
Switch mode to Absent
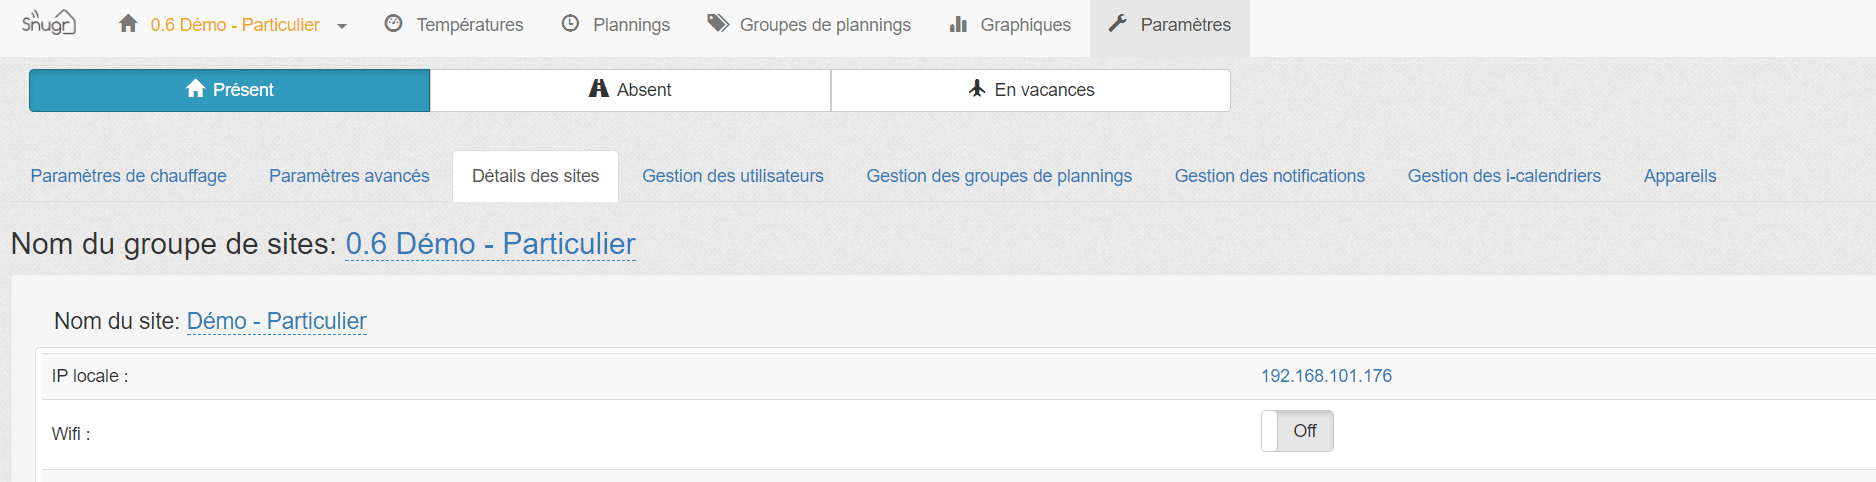pyautogui.click(x=630, y=90)
